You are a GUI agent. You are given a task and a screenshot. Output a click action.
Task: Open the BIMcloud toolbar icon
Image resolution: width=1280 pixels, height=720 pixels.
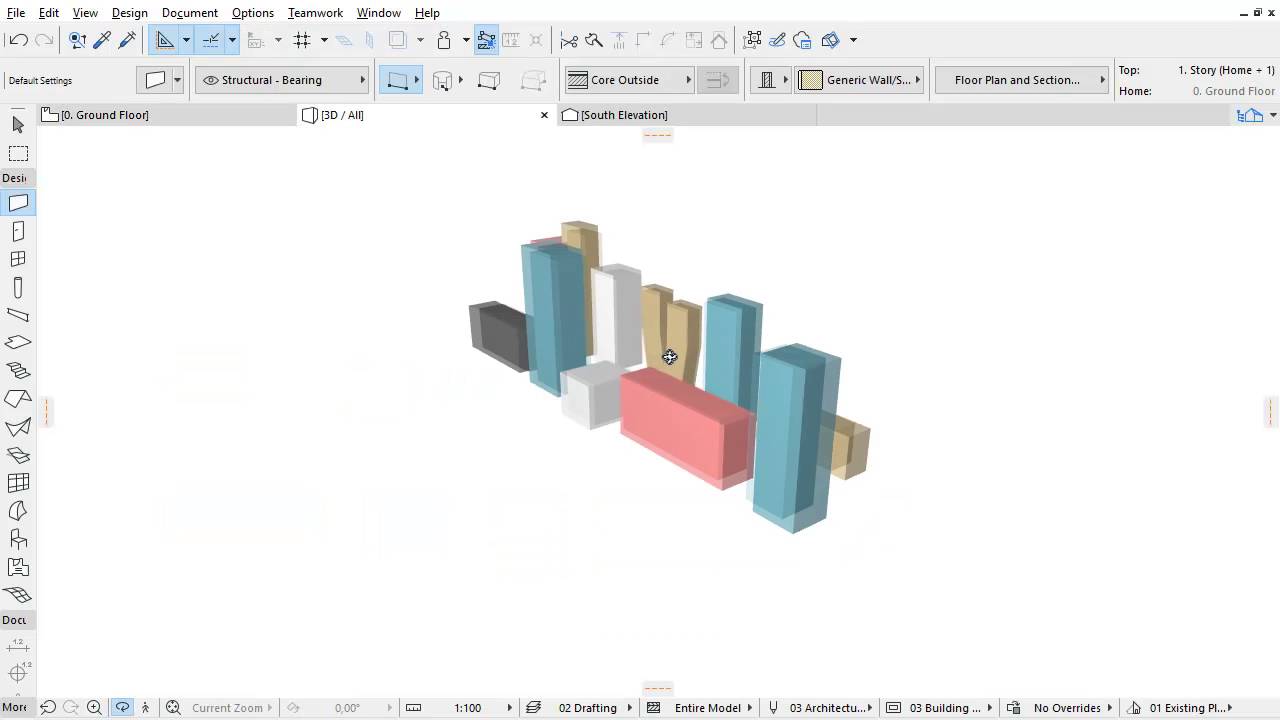point(802,40)
